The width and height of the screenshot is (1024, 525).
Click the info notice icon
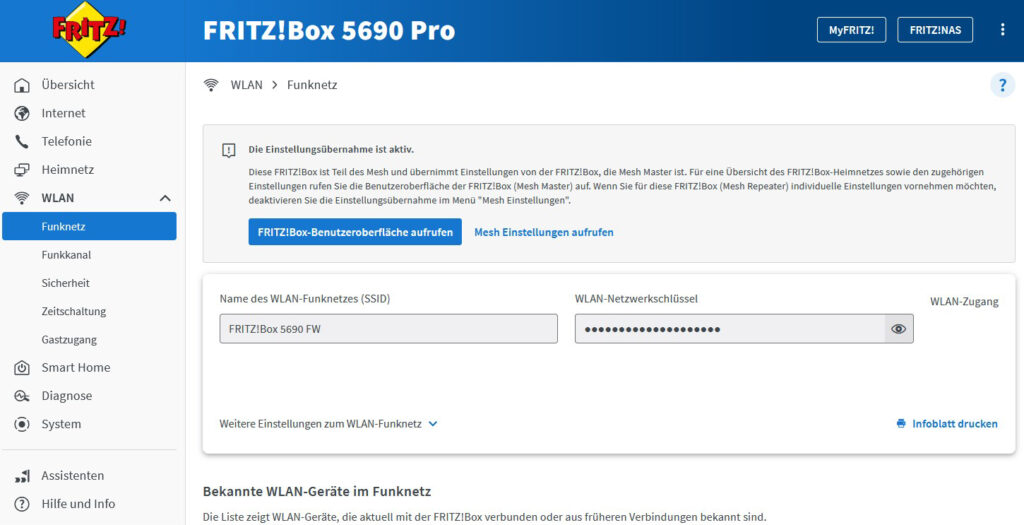click(x=229, y=150)
